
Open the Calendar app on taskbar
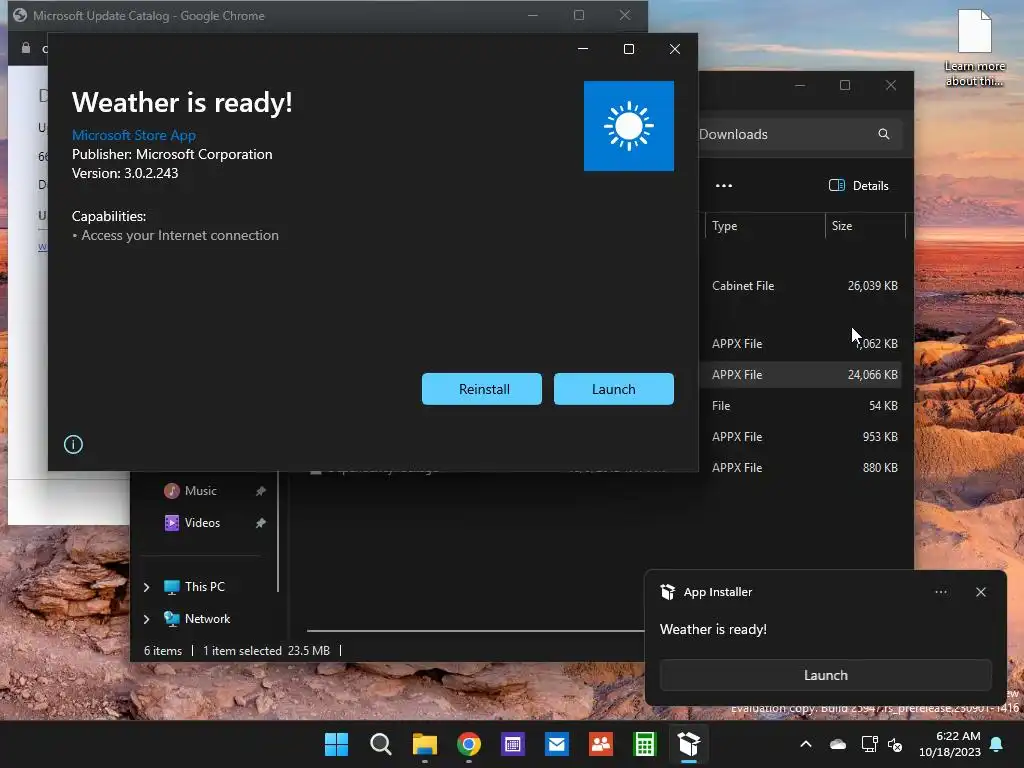click(x=513, y=744)
